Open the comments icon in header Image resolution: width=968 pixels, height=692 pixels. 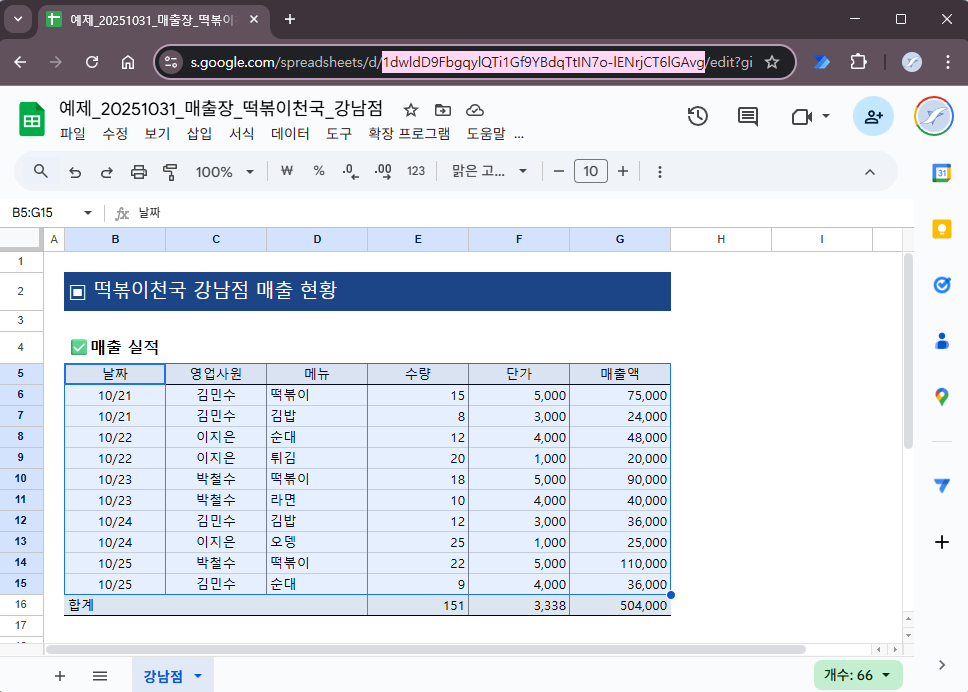747,117
